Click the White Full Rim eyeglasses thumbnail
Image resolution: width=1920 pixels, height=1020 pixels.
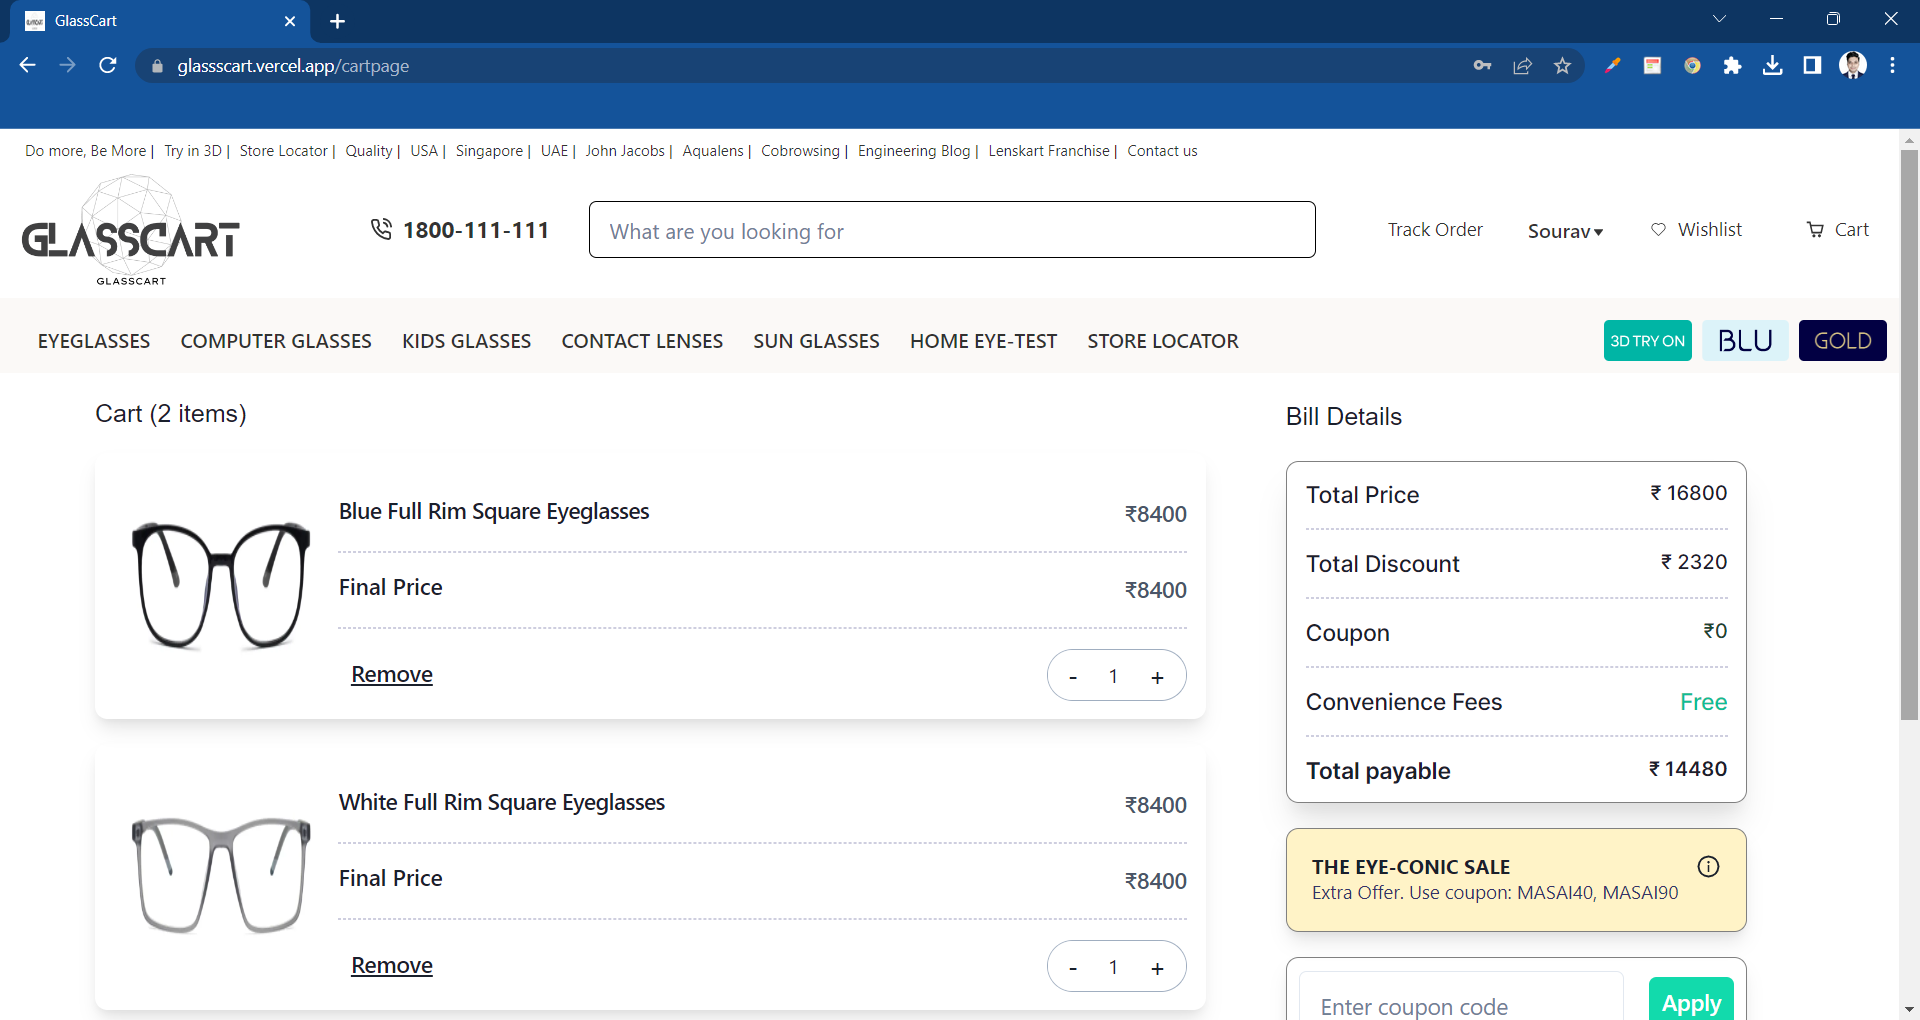tap(221, 875)
